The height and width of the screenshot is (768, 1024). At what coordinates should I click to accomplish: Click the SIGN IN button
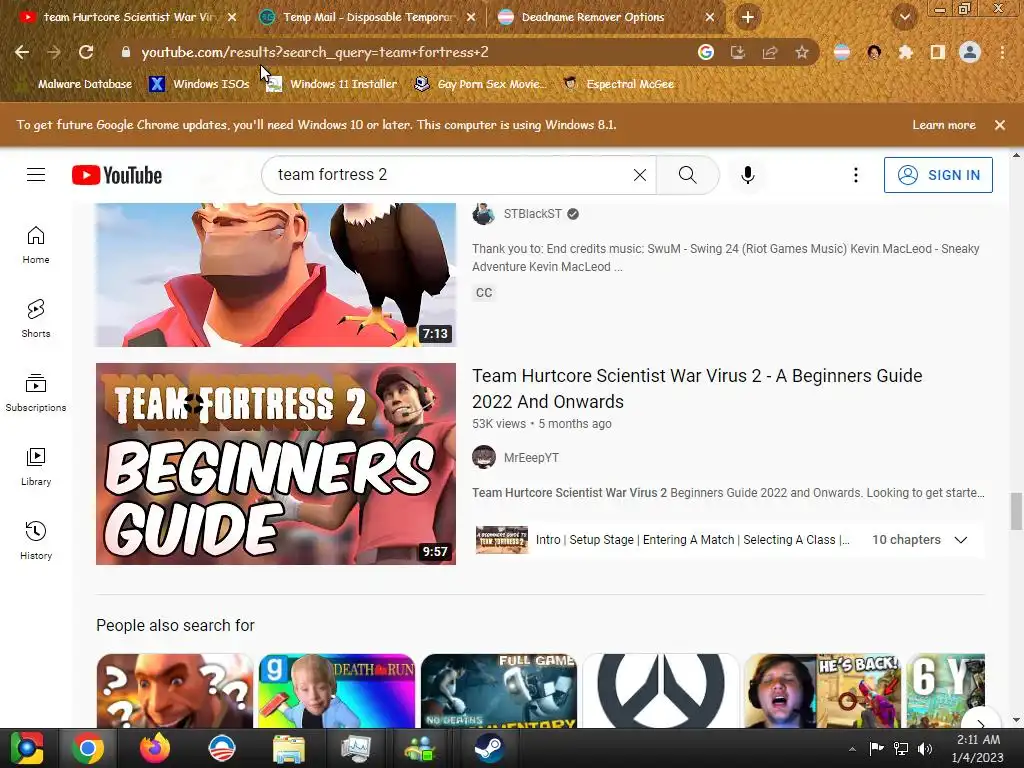pos(938,175)
